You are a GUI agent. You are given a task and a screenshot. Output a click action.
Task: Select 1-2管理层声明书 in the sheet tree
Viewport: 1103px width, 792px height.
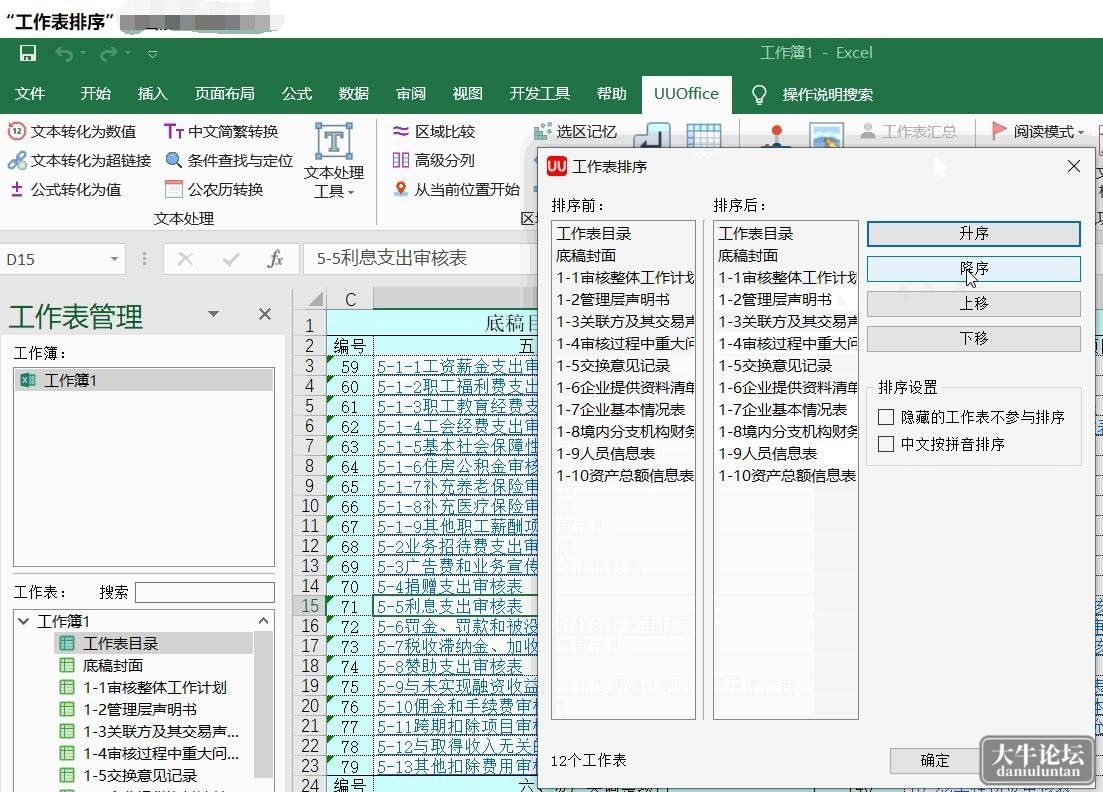[x=140, y=710]
